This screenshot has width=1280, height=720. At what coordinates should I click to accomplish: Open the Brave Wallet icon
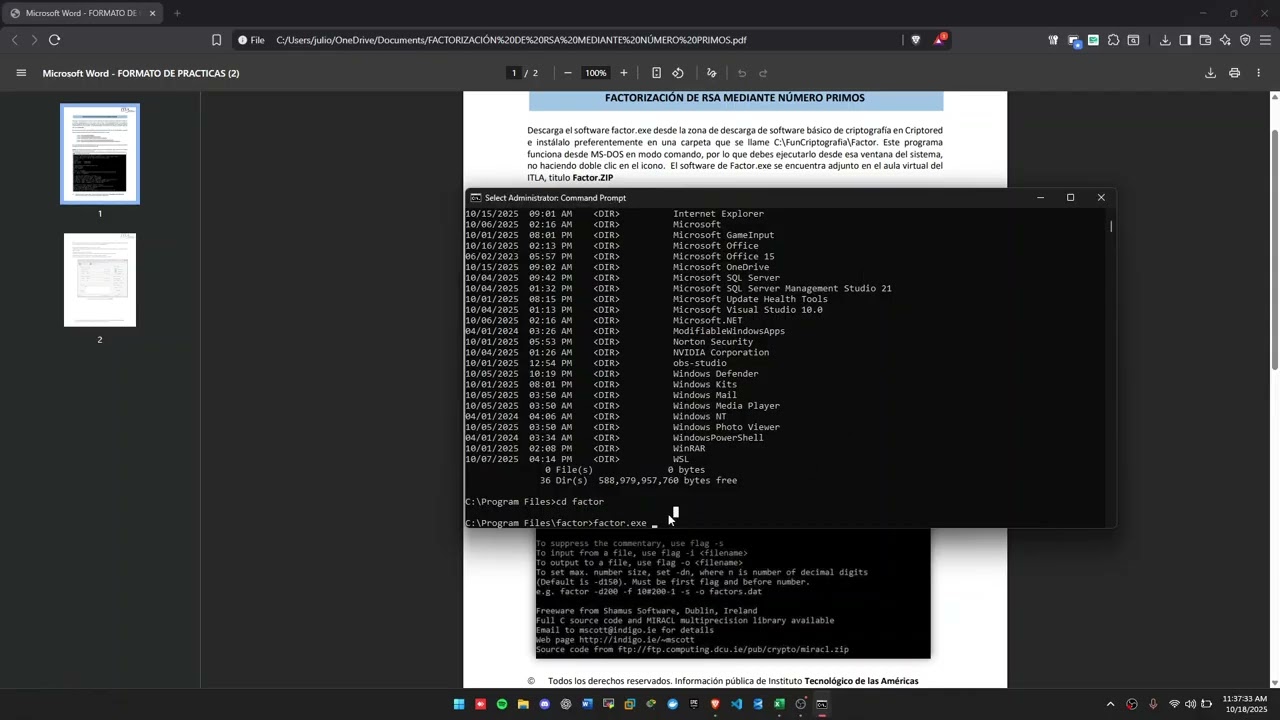[x=1205, y=40]
